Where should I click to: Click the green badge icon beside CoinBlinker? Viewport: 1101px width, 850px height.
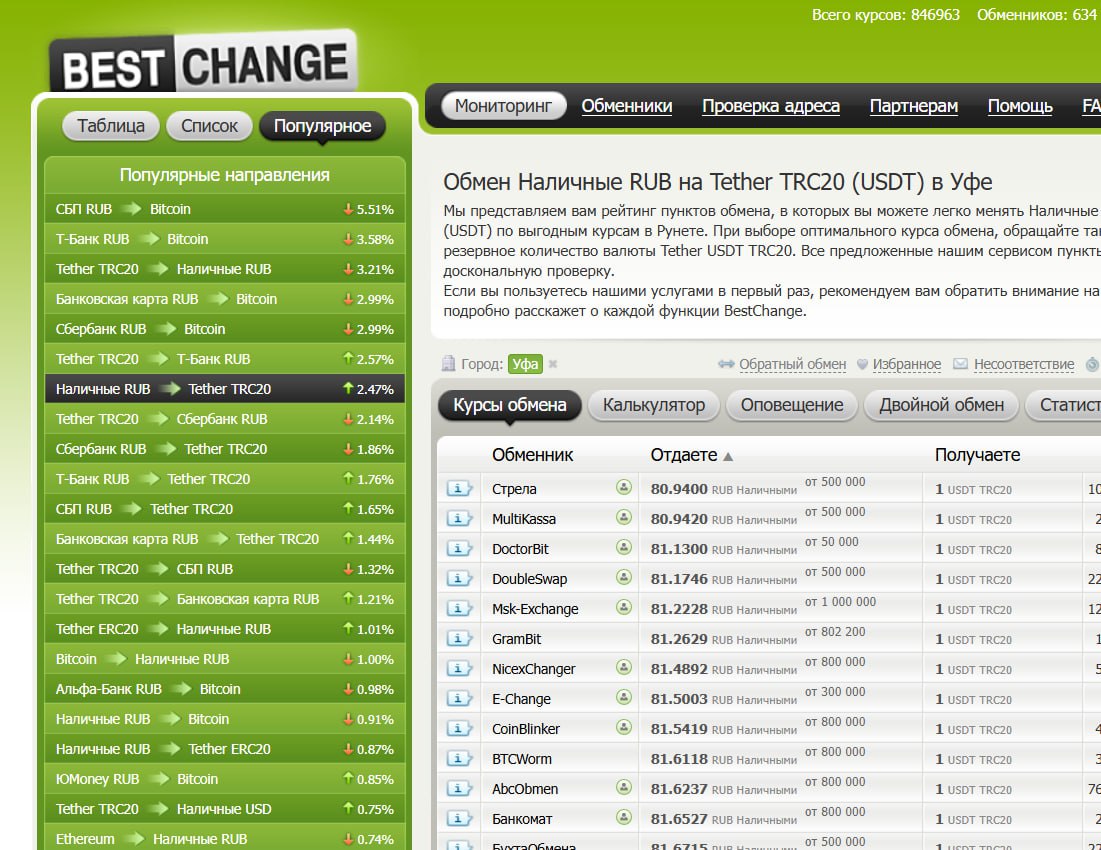[624, 728]
